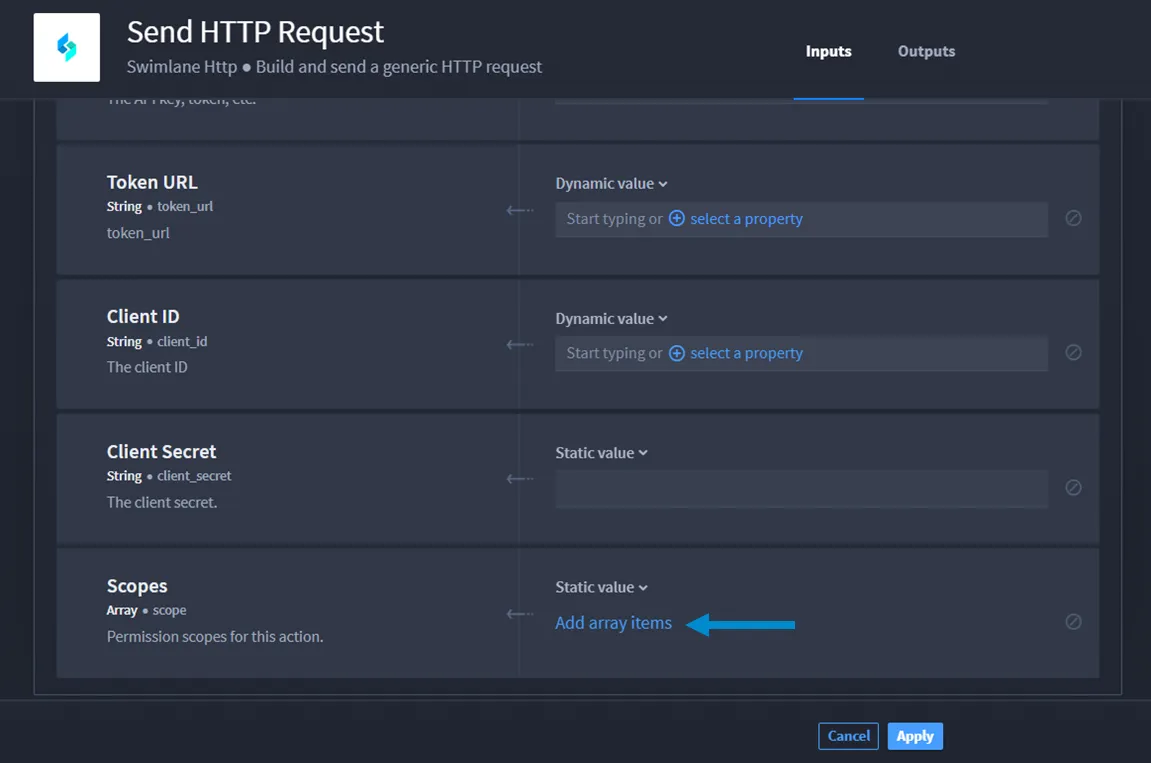This screenshot has height=763, width=1151.
Task: Open Token URL Dynamic value dropdown
Action: 611,184
